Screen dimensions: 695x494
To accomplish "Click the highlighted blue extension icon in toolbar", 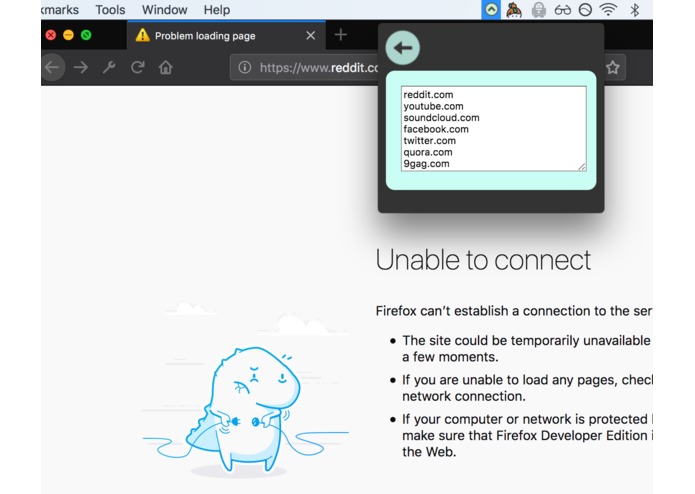I will pos(491,10).
